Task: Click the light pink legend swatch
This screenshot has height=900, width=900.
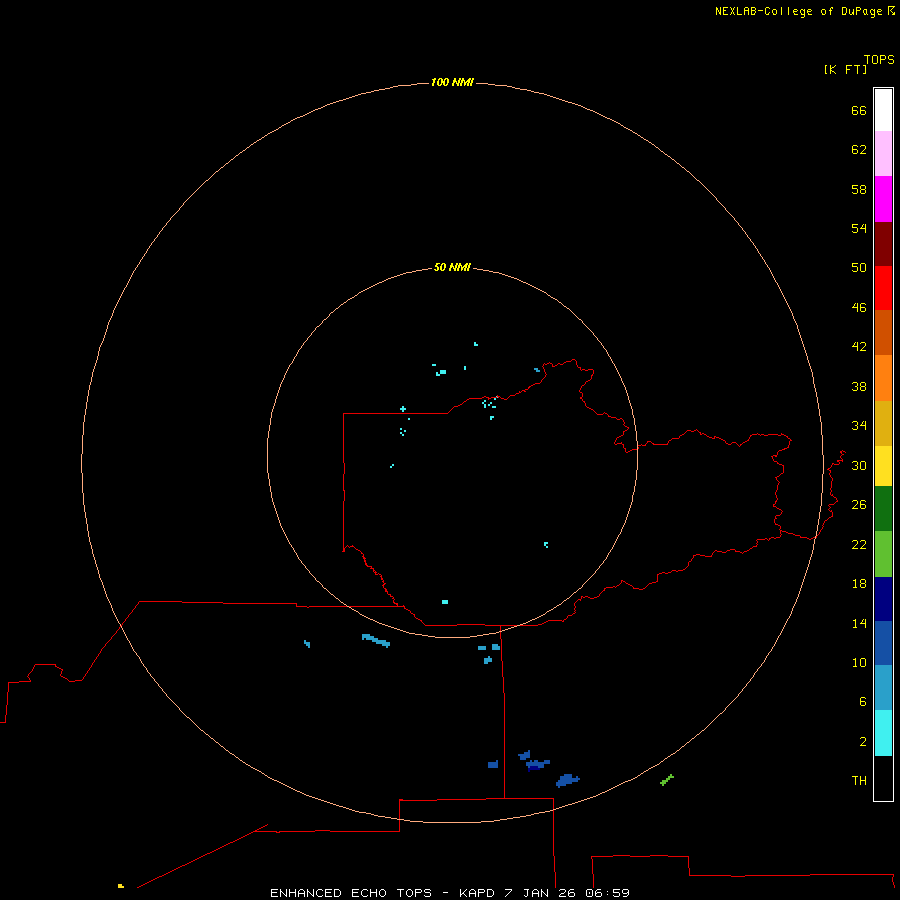Action: pyautogui.click(x=883, y=153)
